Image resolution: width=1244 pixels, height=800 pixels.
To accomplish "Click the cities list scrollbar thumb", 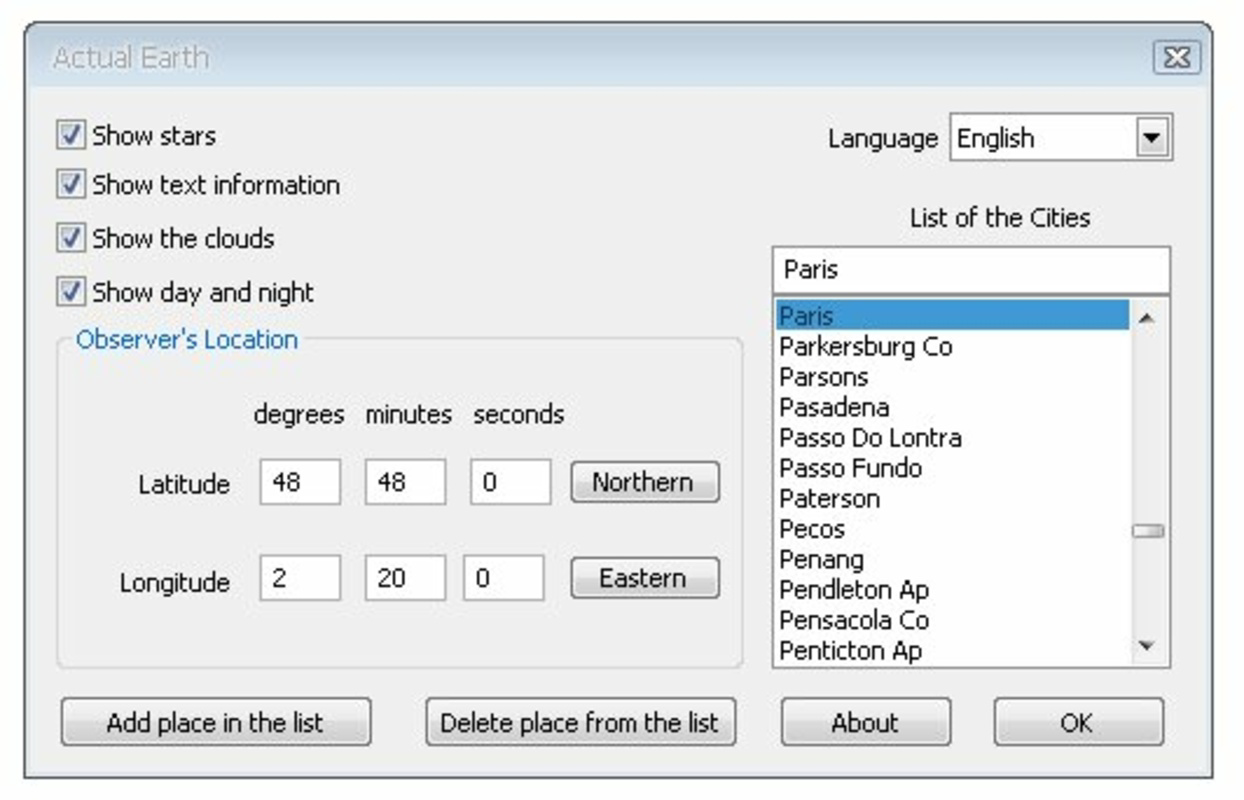I will [1148, 531].
